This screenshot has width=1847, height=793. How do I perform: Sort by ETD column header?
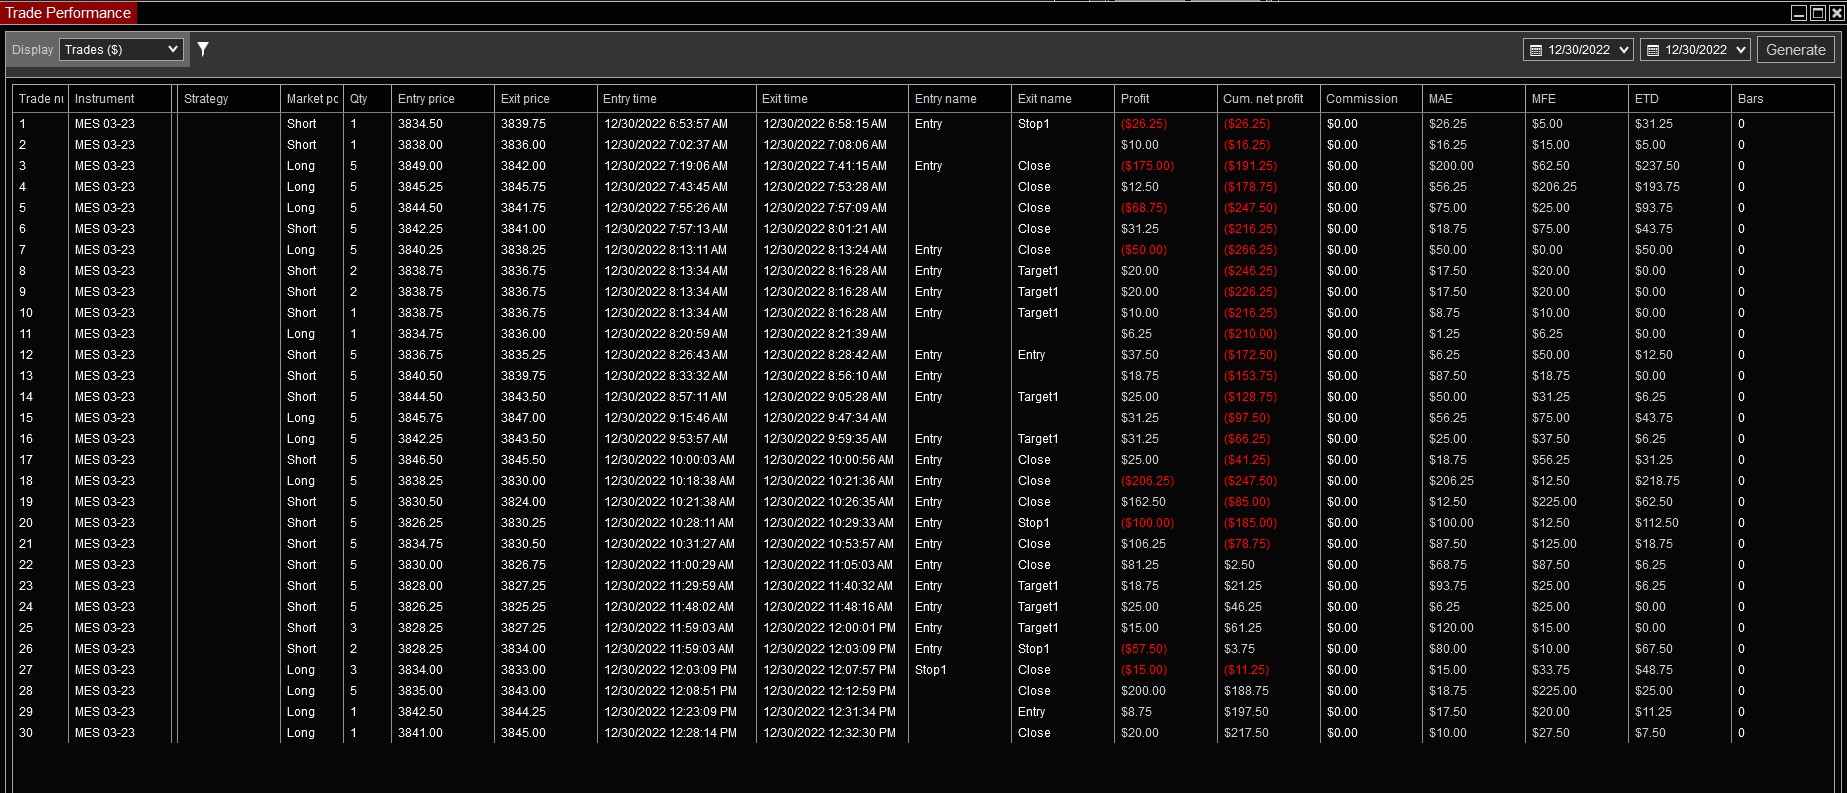coord(1680,99)
